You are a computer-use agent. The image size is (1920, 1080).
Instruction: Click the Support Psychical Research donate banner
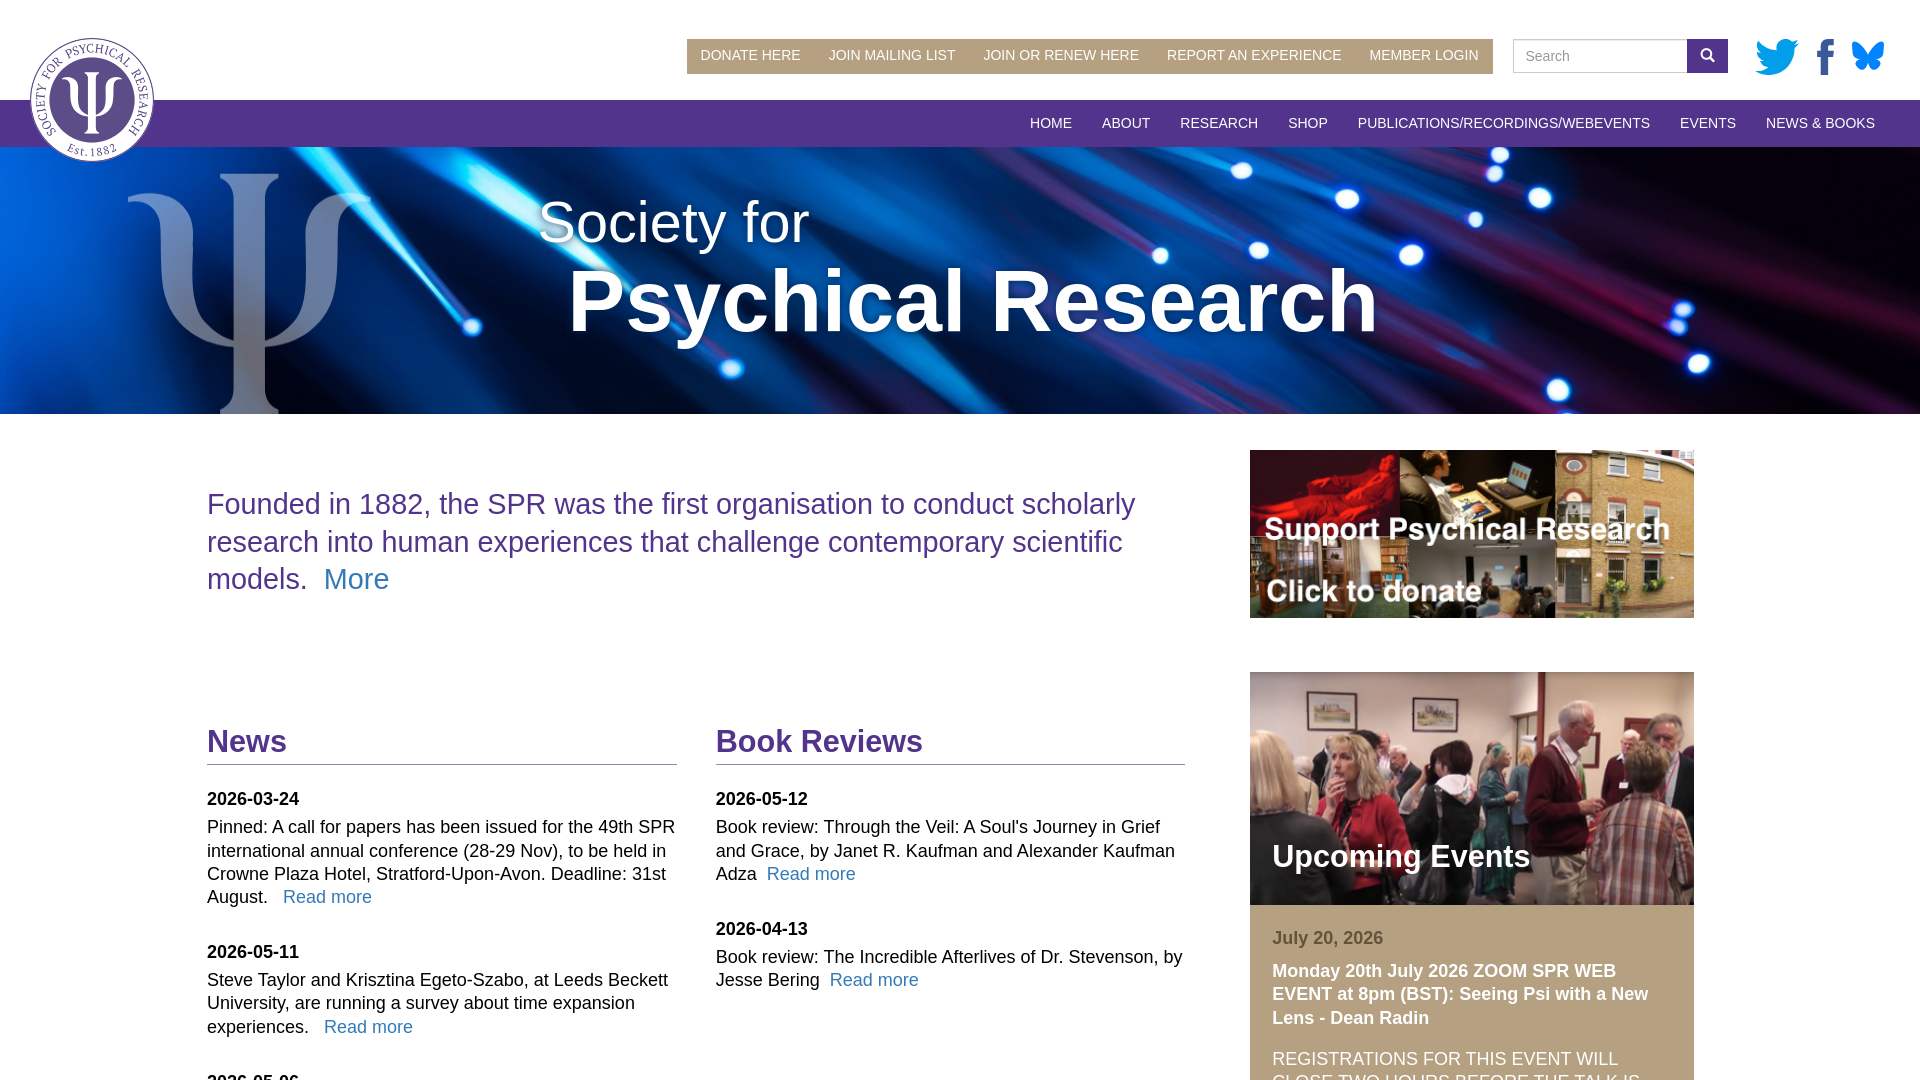pyautogui.click(x=1471, y=534)
